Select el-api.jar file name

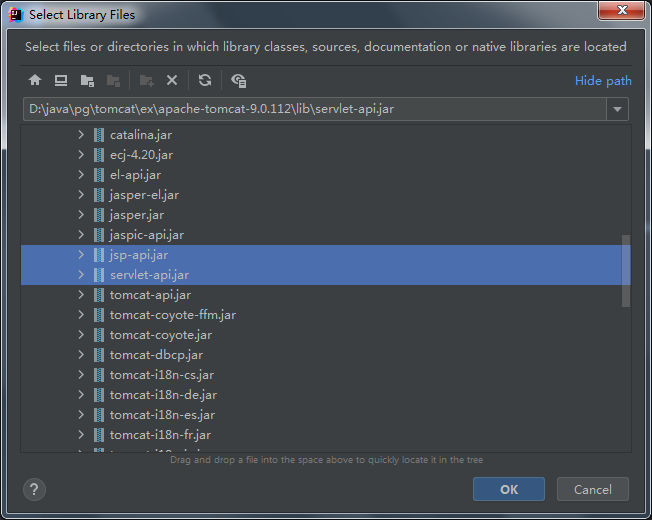[x=135, y=175]
